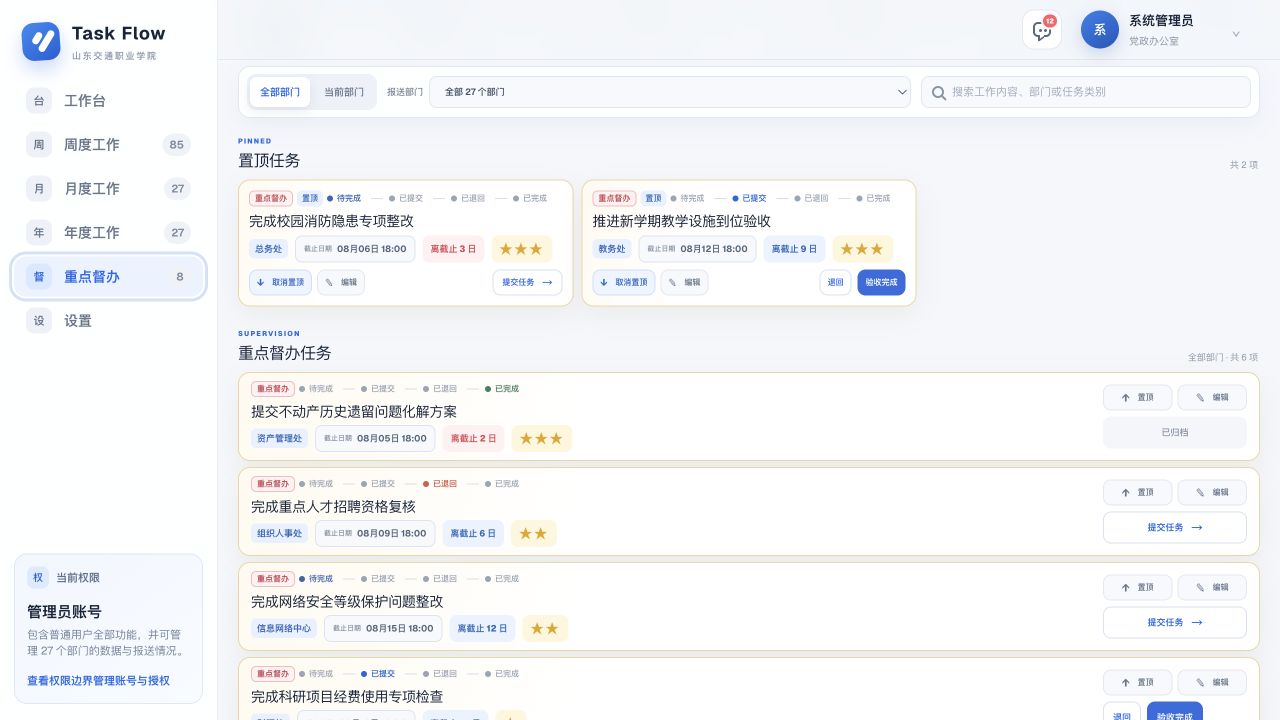Click the 离截止 9 日 badge

click(x=795, y=249)
